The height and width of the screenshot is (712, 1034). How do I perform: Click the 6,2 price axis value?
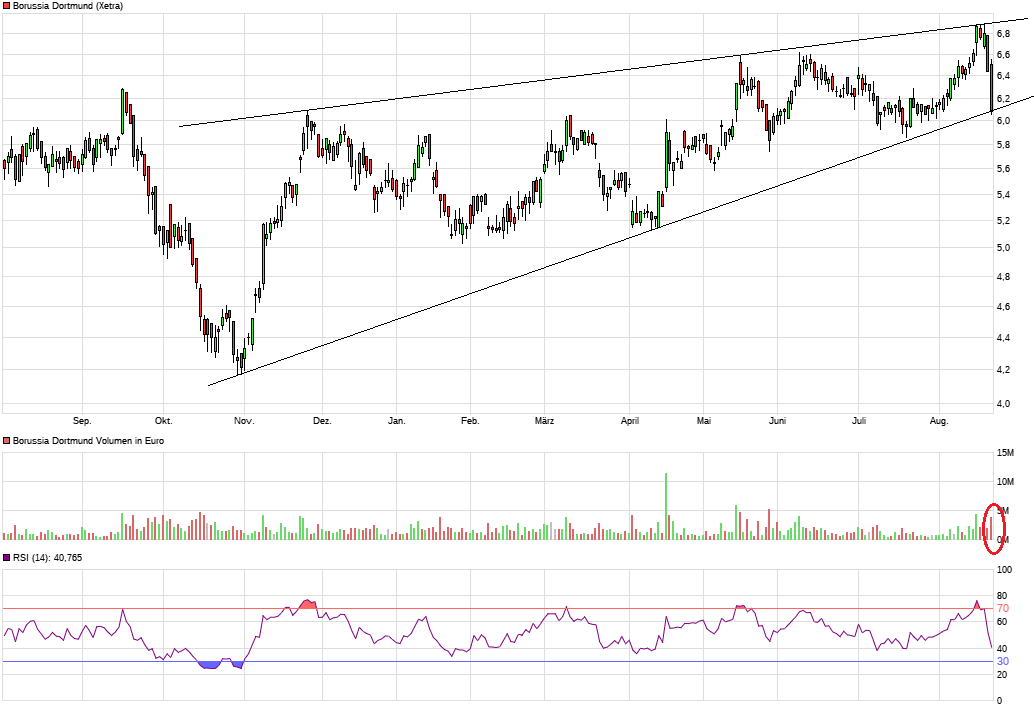1003,98
